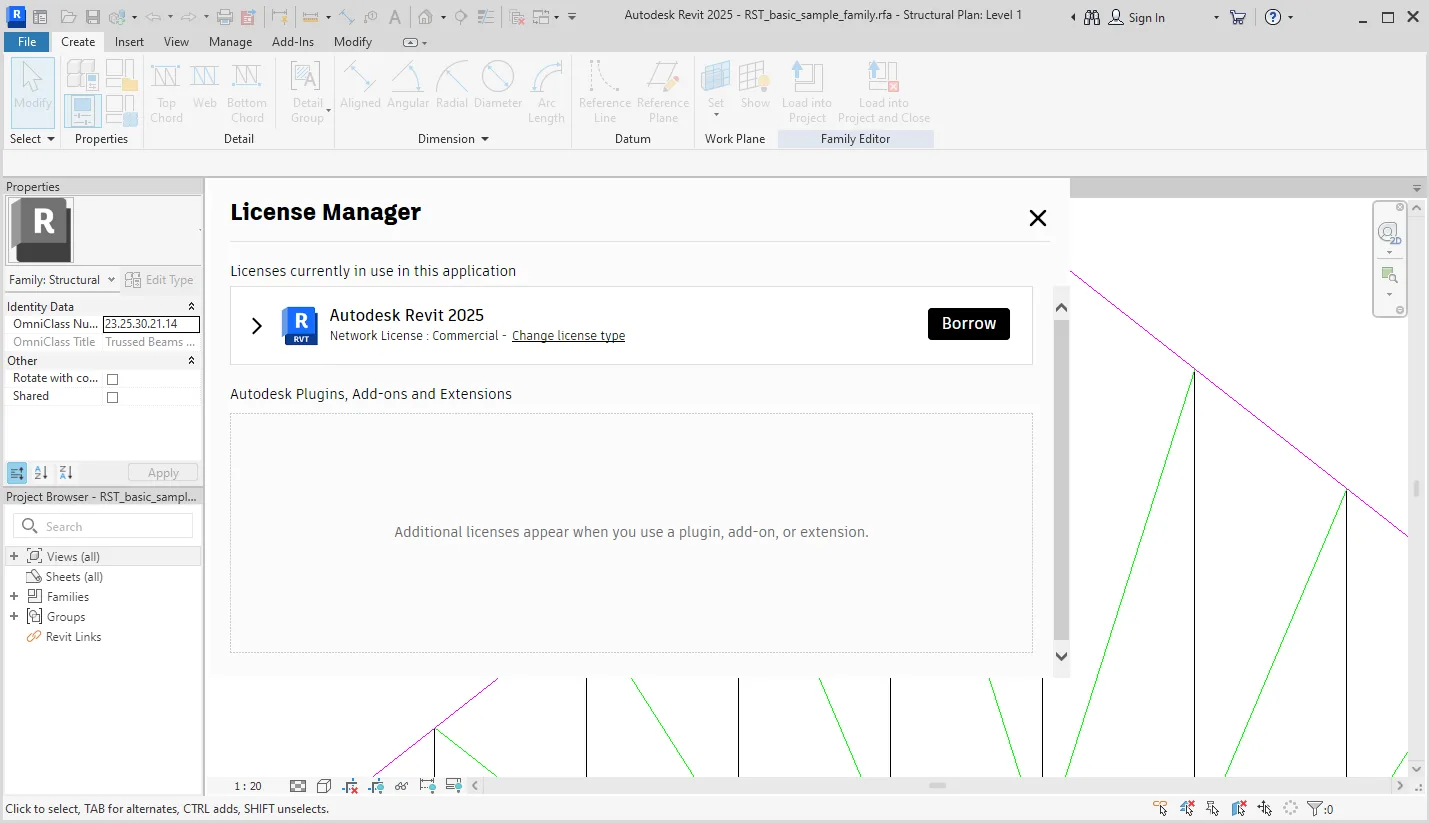Expand the Families tree node

[x=14, y=596]
